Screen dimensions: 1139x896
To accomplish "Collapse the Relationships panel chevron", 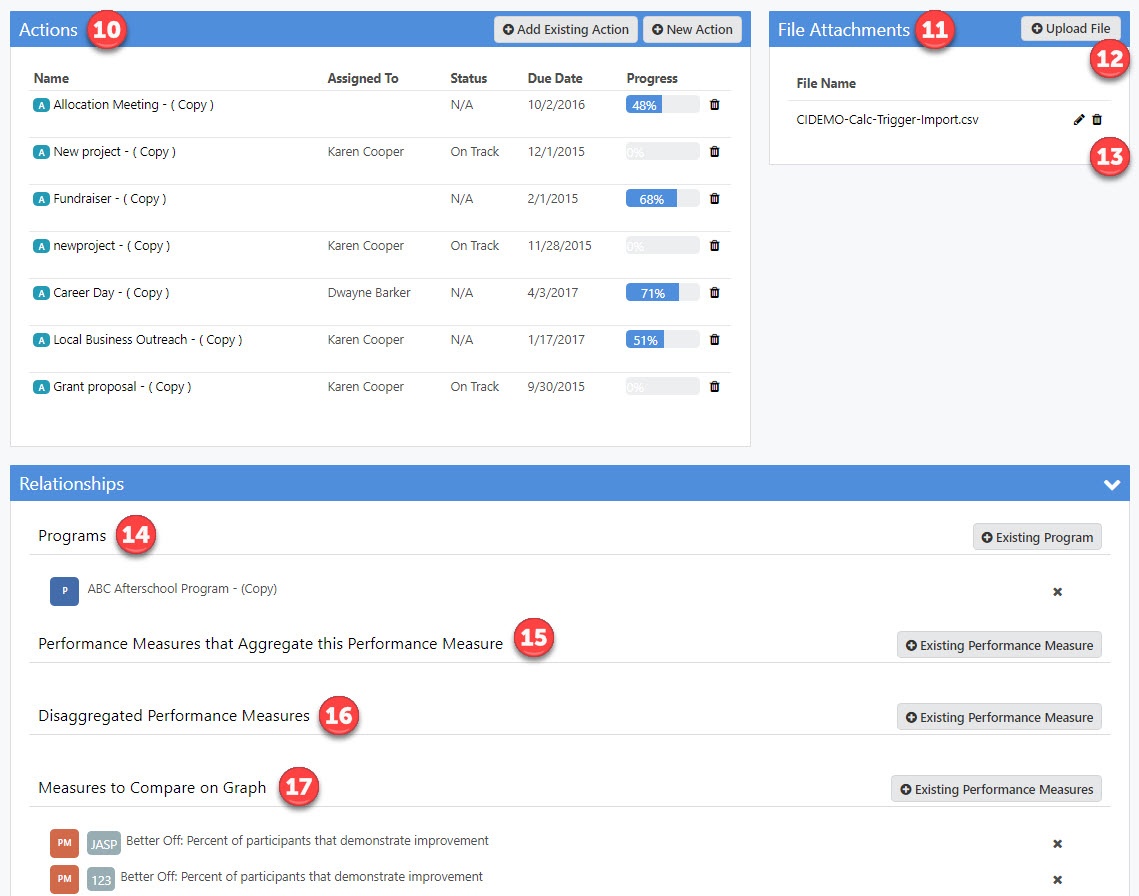I will point(1111,484).
